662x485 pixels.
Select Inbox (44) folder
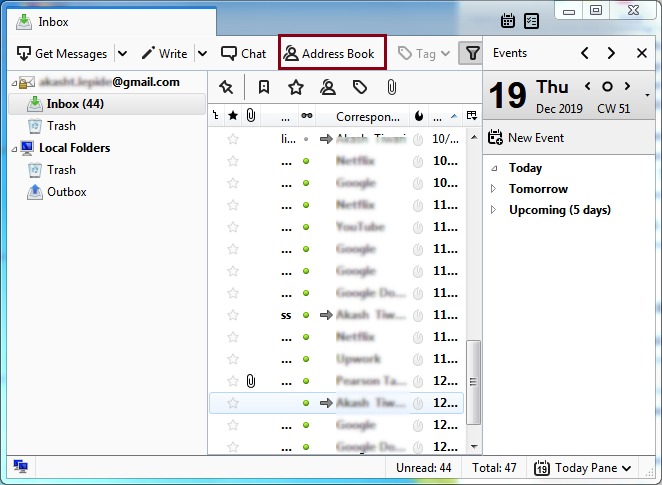[107, 104]
